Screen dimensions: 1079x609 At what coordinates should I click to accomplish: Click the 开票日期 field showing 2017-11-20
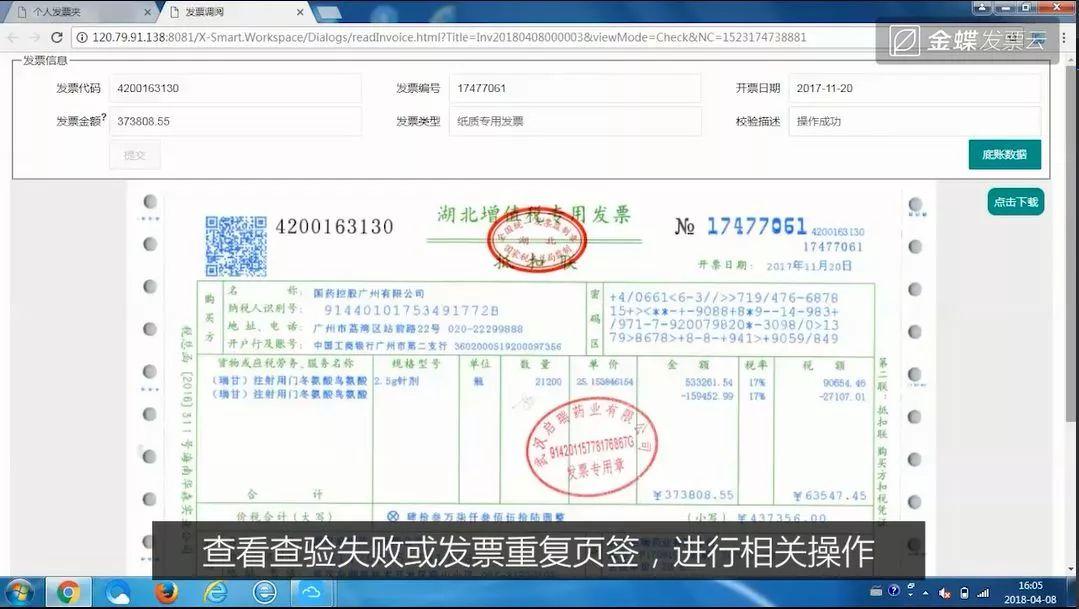pyautogui.click(x=915, y=88)
